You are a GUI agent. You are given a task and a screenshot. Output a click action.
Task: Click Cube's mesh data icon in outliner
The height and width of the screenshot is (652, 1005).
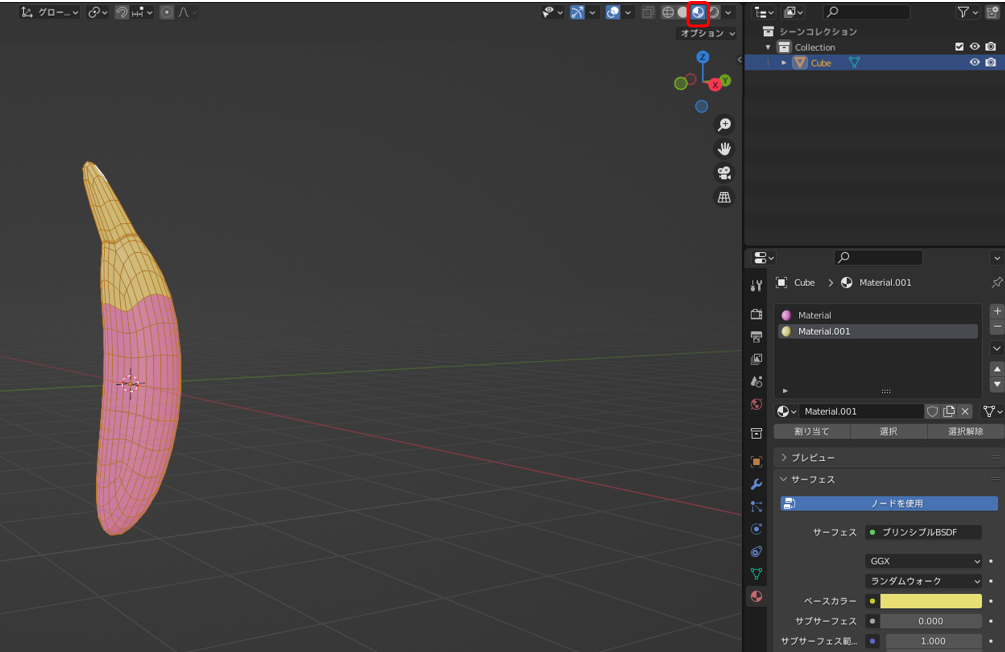(854, 62)
